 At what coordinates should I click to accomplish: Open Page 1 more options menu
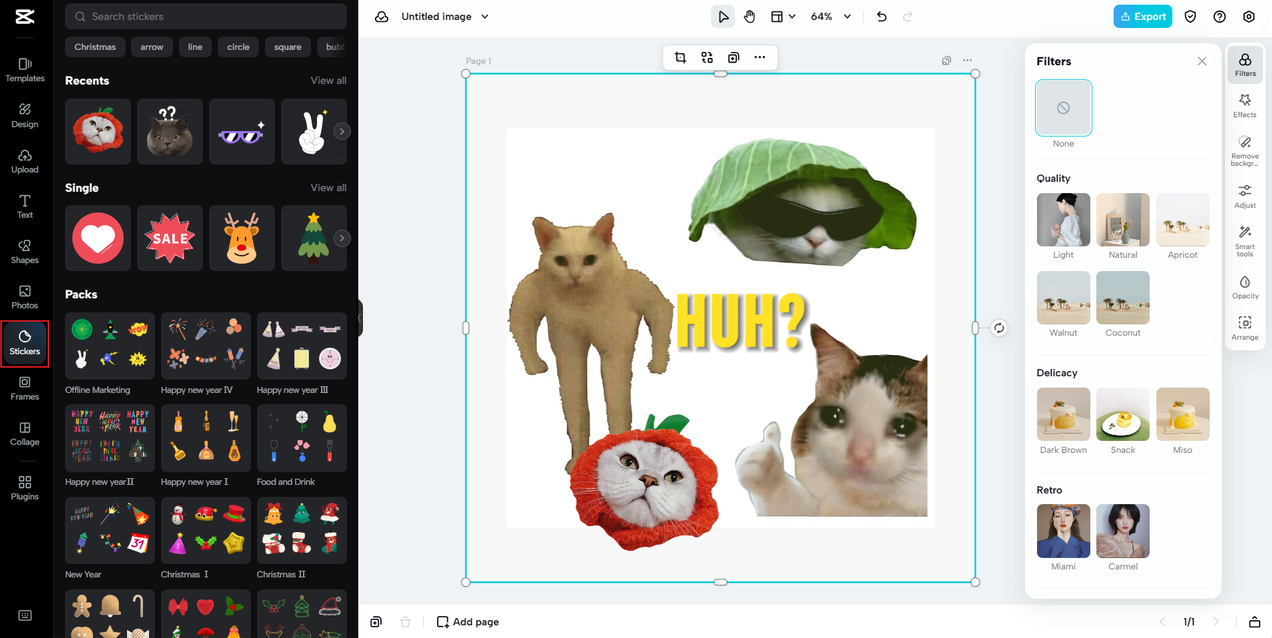[x=967, y=61]
